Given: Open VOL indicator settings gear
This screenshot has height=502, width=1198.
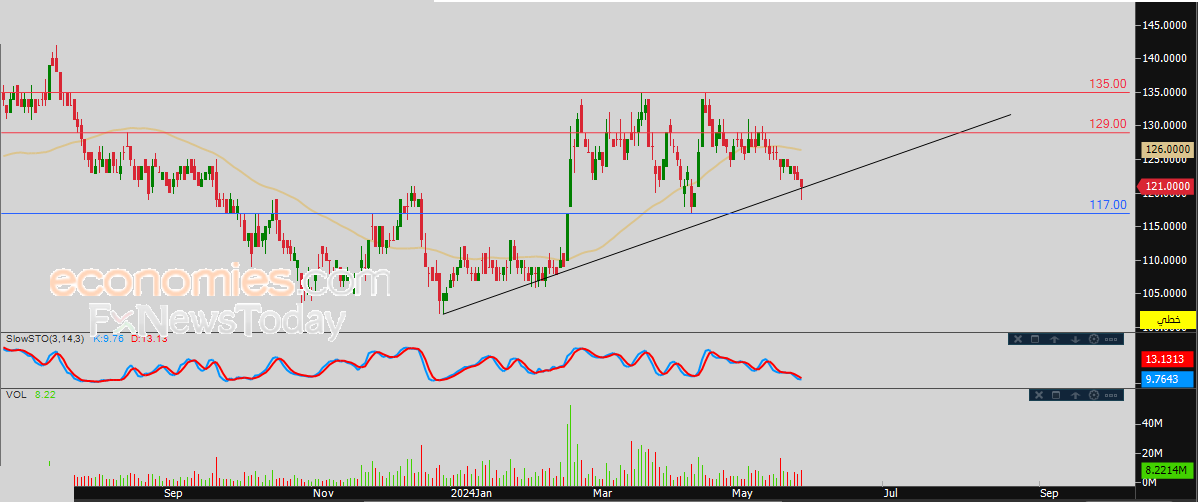Looking at the screenshot, I should point(1093,395).
